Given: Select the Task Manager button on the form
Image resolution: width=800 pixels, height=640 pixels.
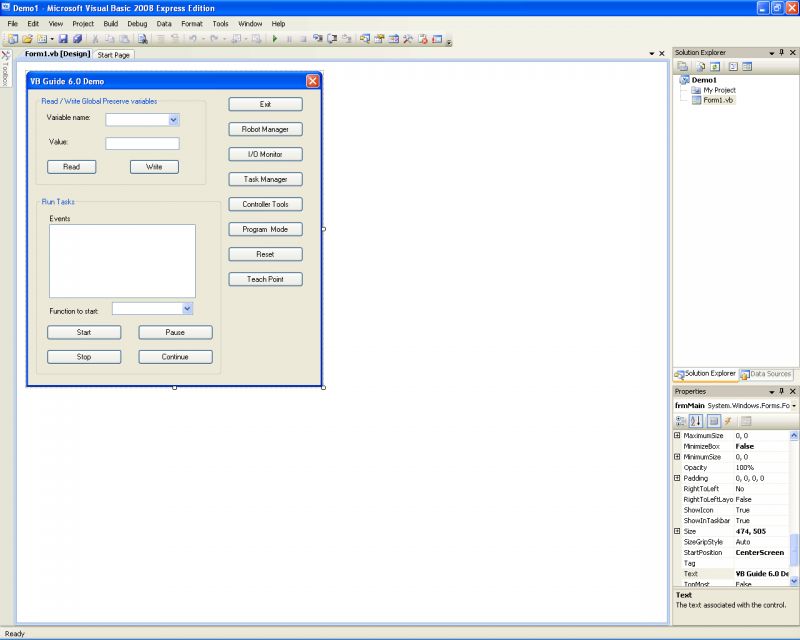Looking at the screenshot, I should (x=265, y=179).
